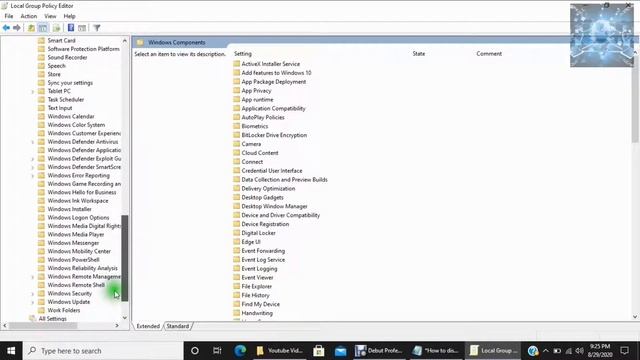Expand Windows Remote Management node
Screen dimensions: 640x360
point(33,277)
